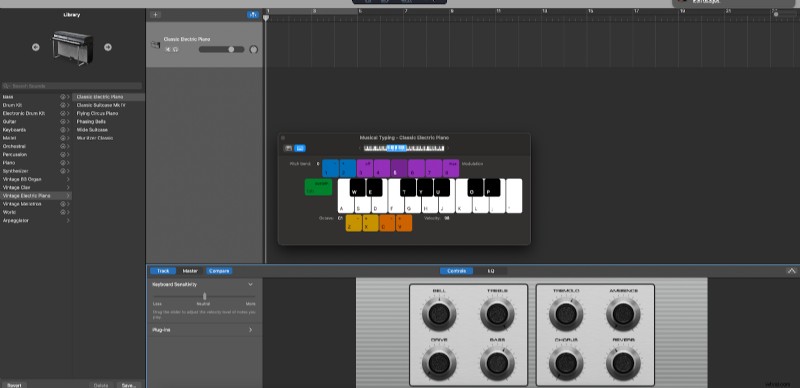Lower octave with Z key
Image resolution: width=800 pixels, height=388 pixels.
(354, 223)
